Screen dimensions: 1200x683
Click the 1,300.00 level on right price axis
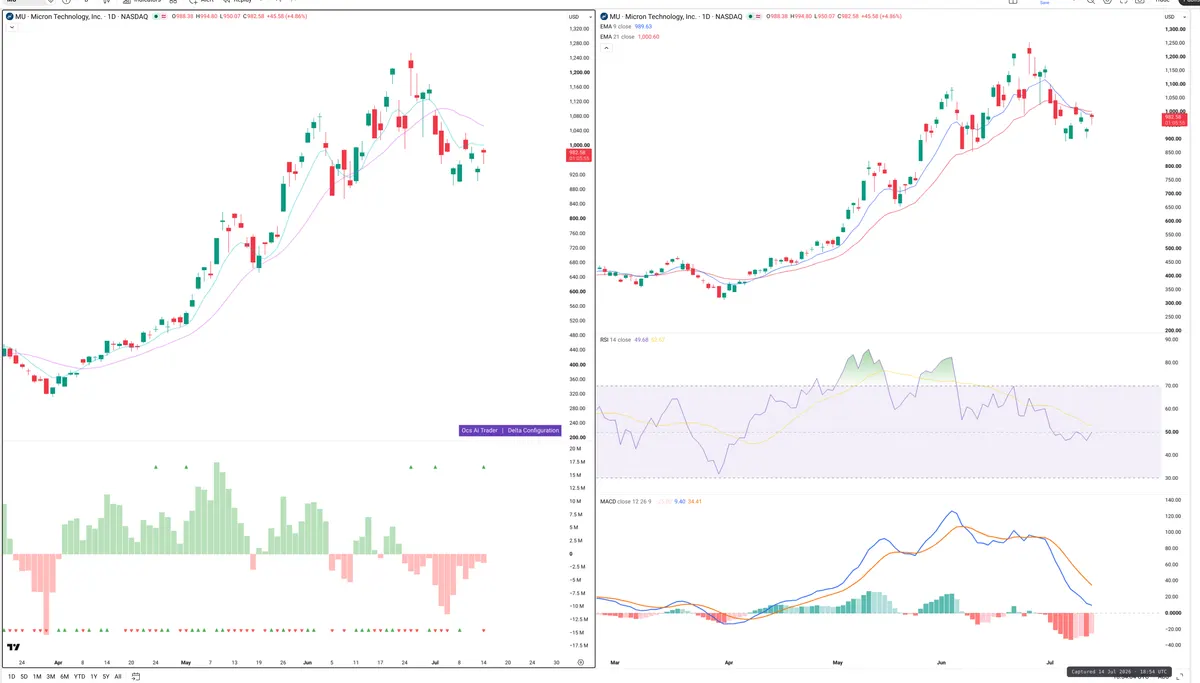pos(1175,29)
